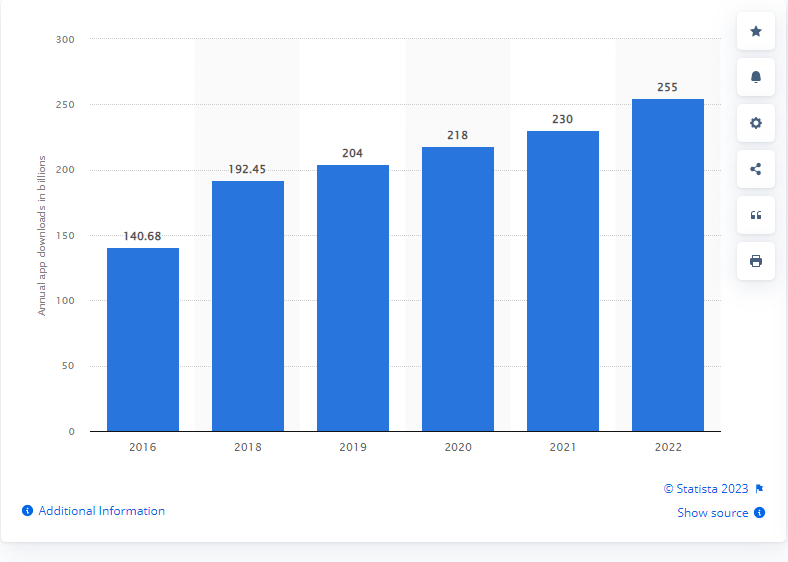This screenshot has width=788, height=562.
Task: Click the 2019 x-axis label
Action: pos(353,447)
